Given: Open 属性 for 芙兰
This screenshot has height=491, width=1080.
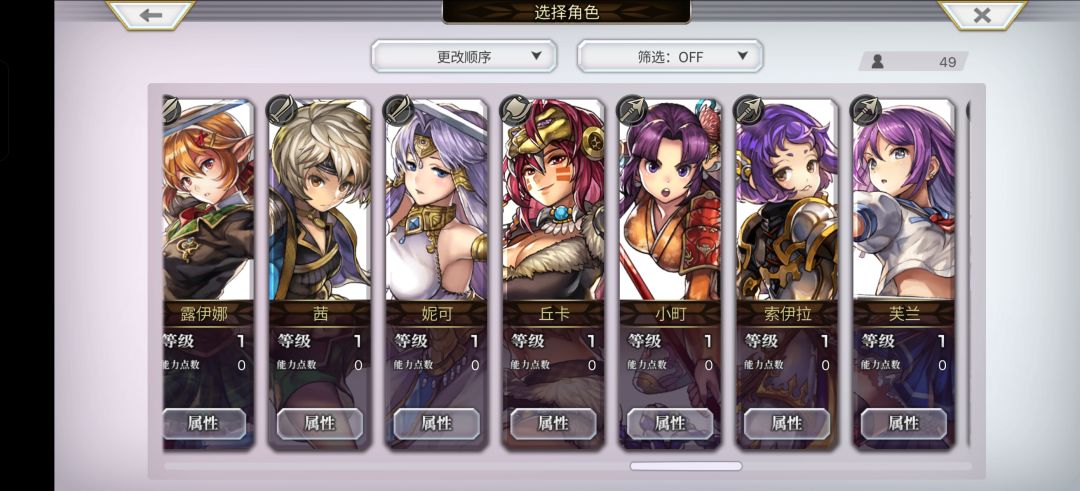Looking at the screenshot, I should [904, 424].
